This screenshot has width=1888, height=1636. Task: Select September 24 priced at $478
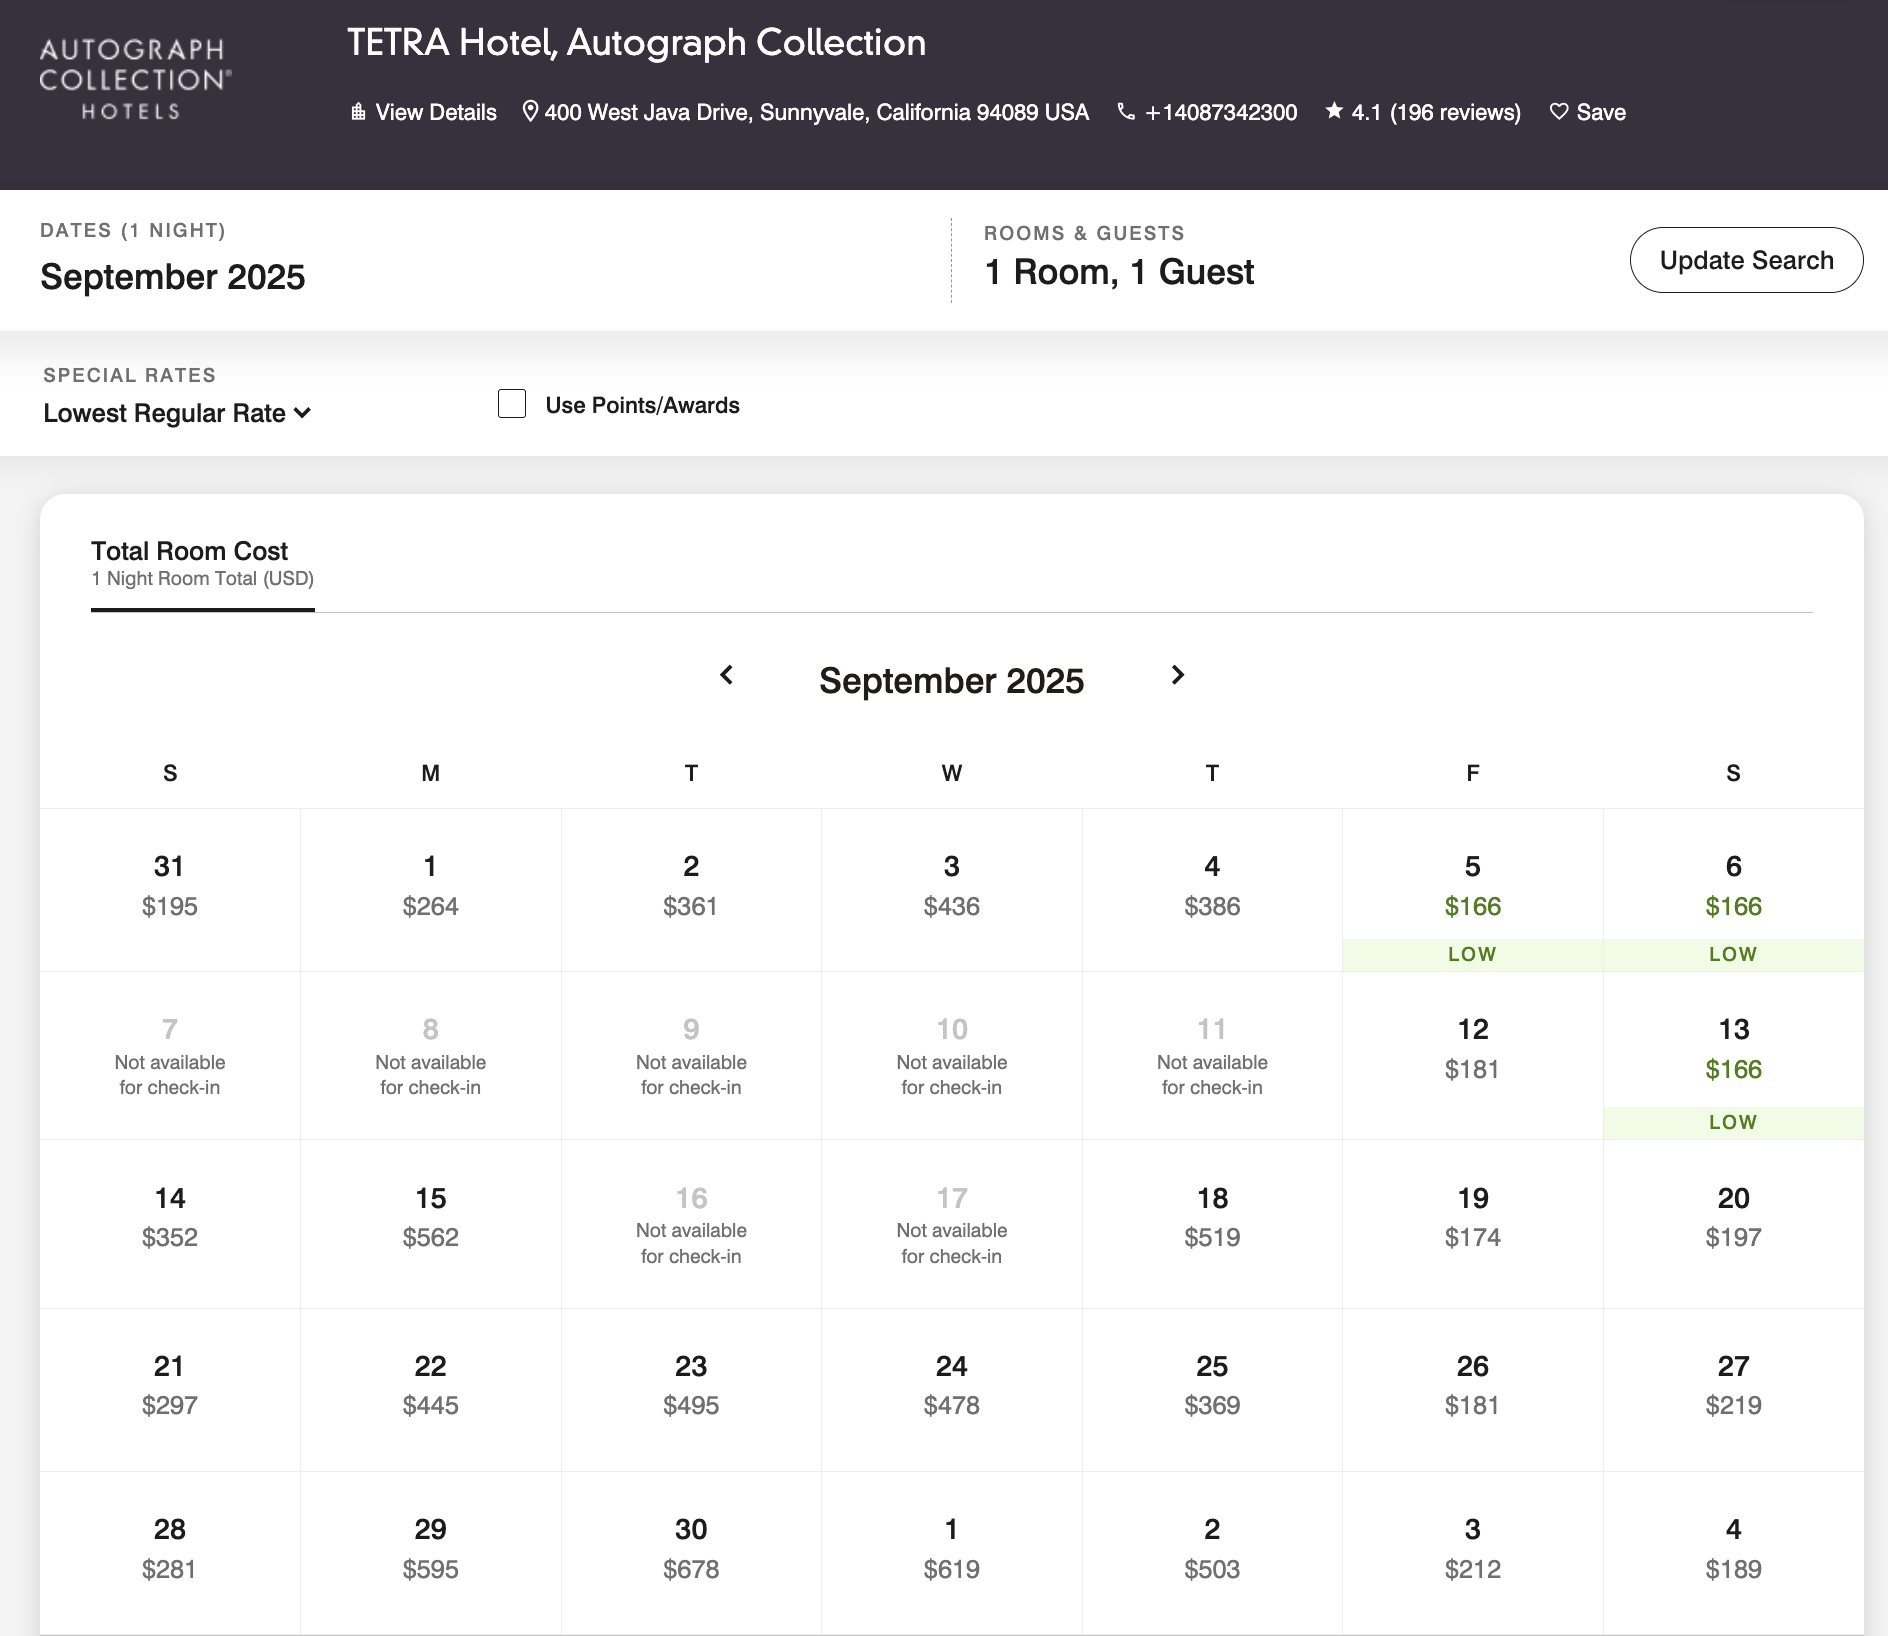click(952, 1390)
